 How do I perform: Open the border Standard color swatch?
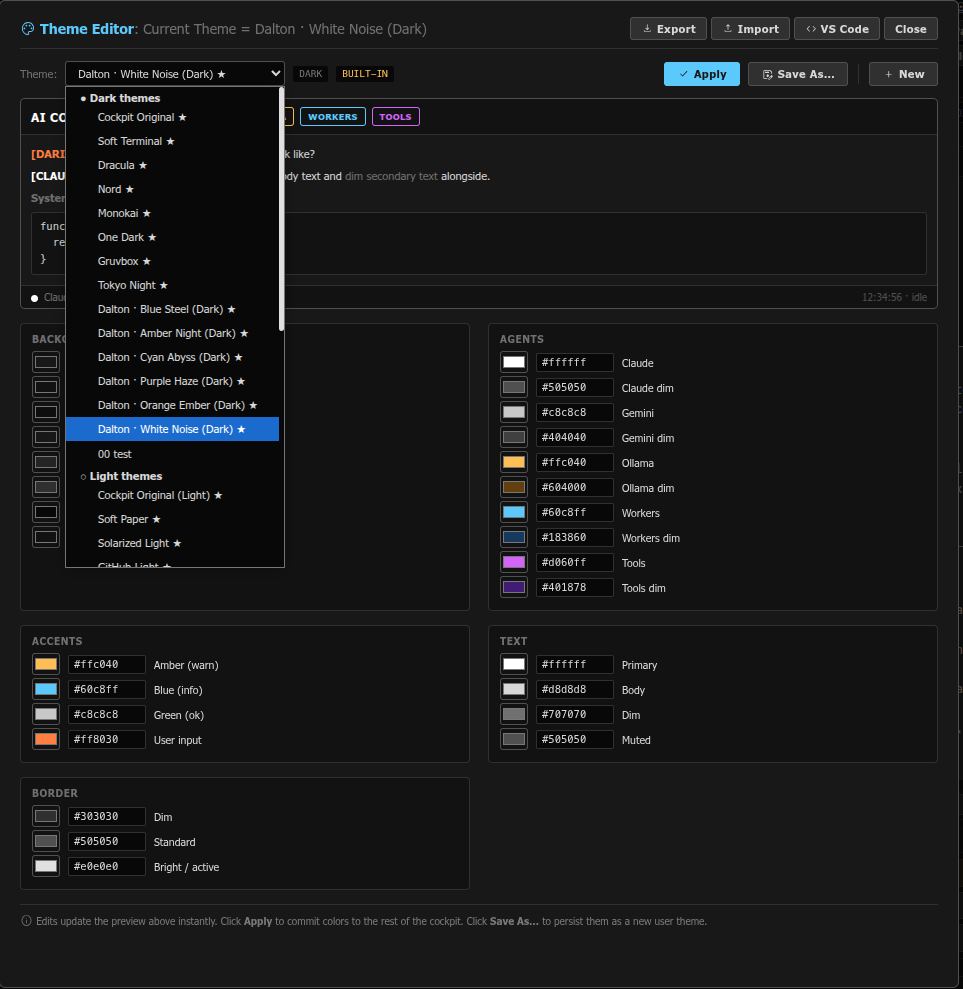click(46, 841)
